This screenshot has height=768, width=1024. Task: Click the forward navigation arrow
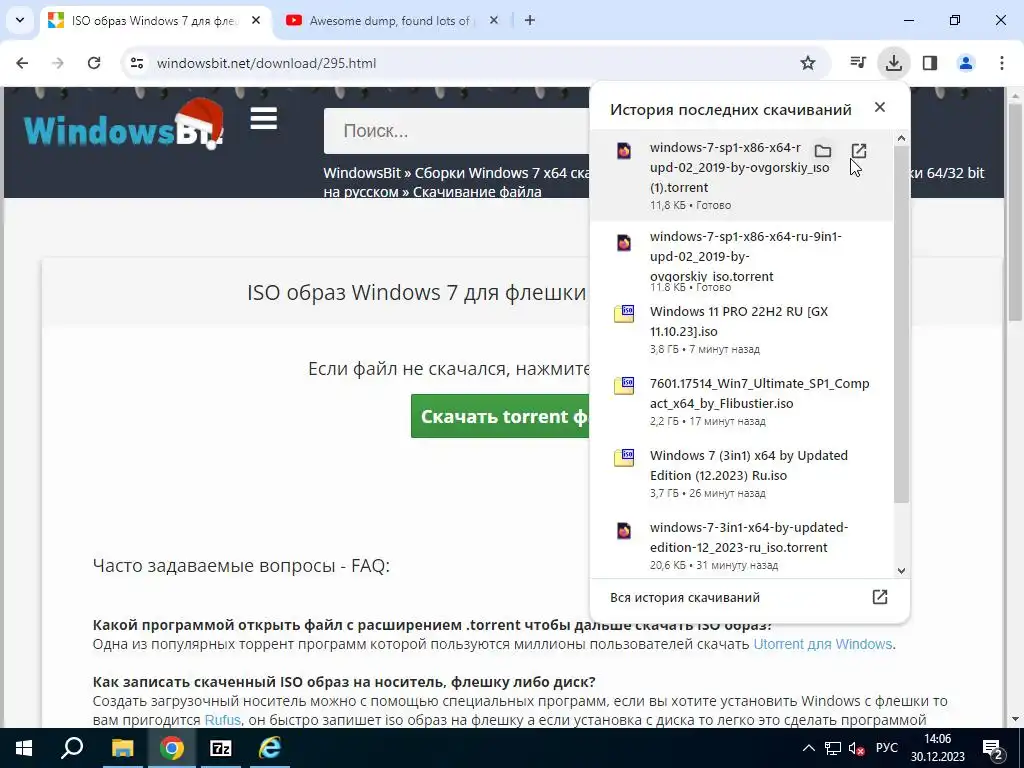click(x=58, y=63)
